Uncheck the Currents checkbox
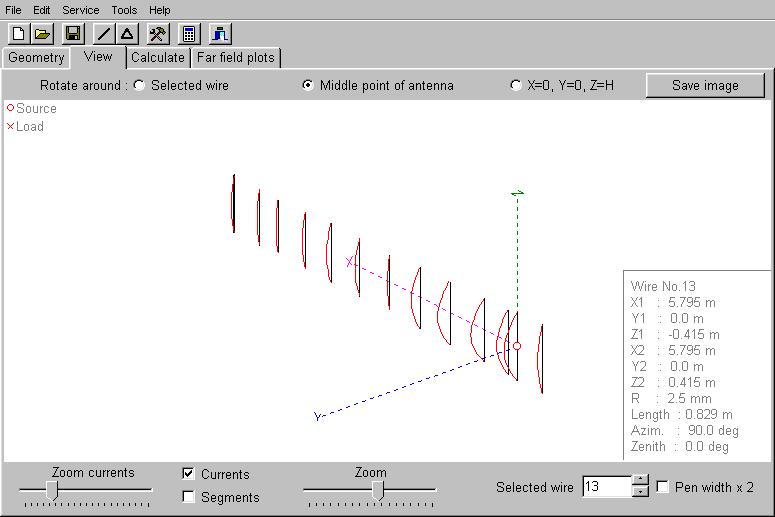The image size is (775, 517). coord(188,474)
